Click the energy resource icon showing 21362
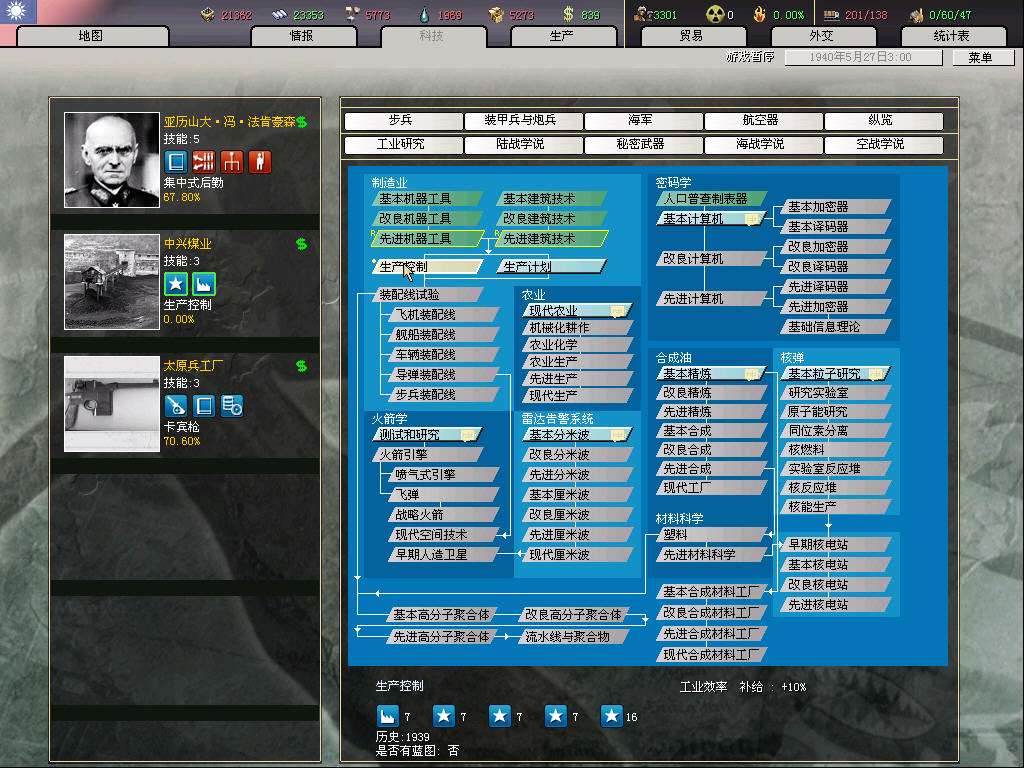The image size is (1024, 768). tap(208, 14)
